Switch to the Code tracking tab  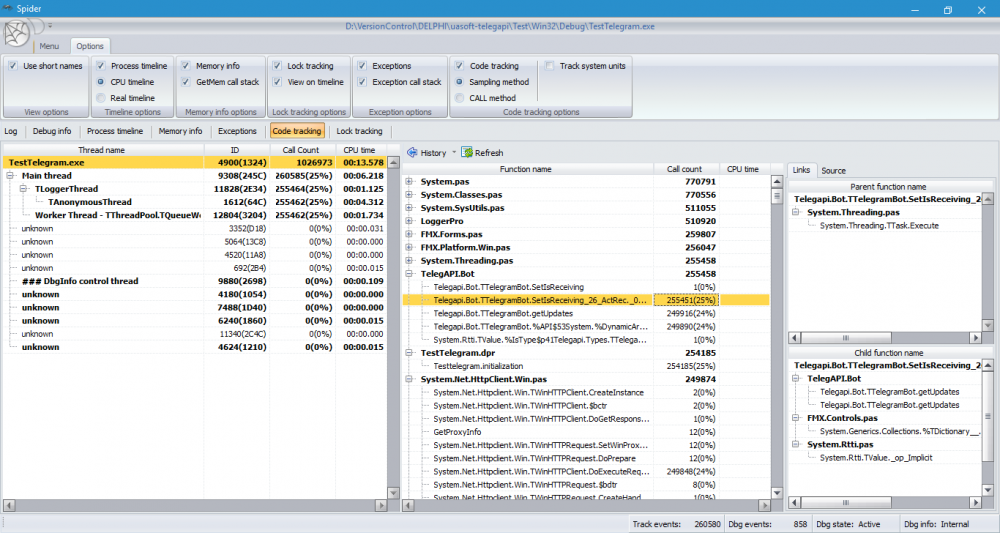coord(297,131)
